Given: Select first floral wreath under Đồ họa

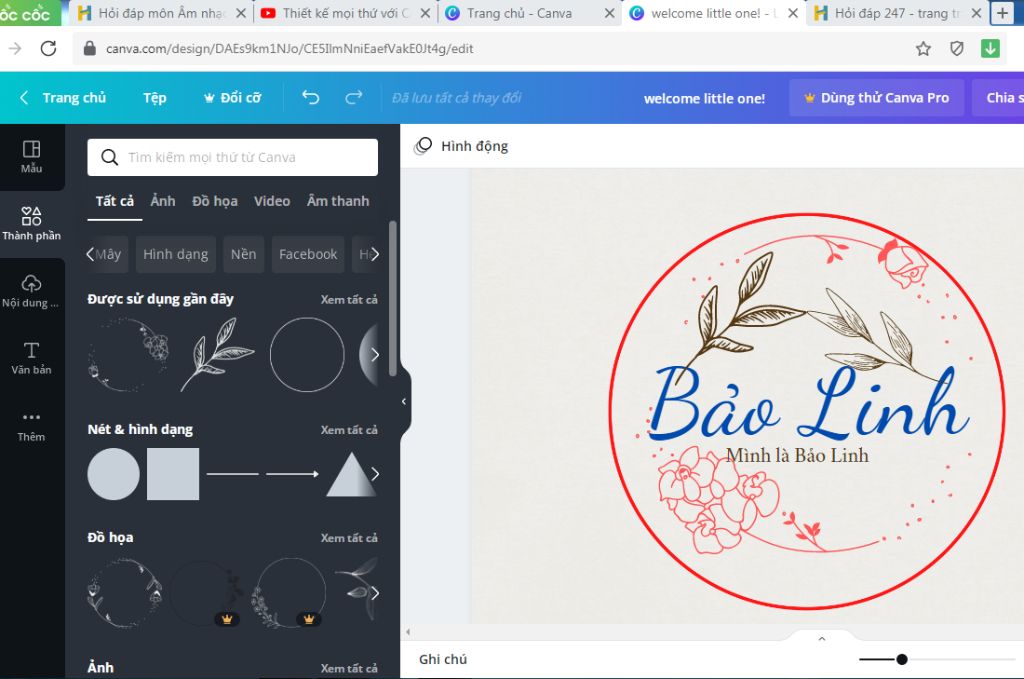Looking at the screenshot, I should coord(124,593).
